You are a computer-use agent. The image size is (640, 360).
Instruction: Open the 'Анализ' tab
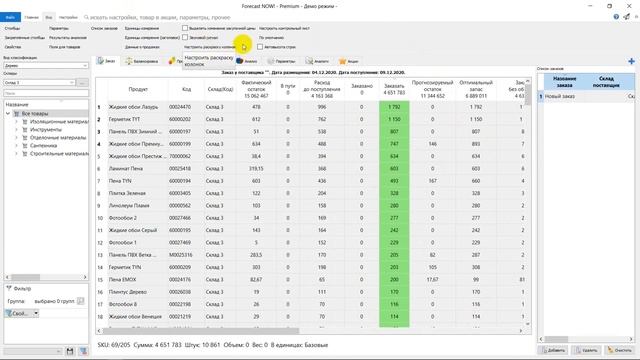(247, 61)
